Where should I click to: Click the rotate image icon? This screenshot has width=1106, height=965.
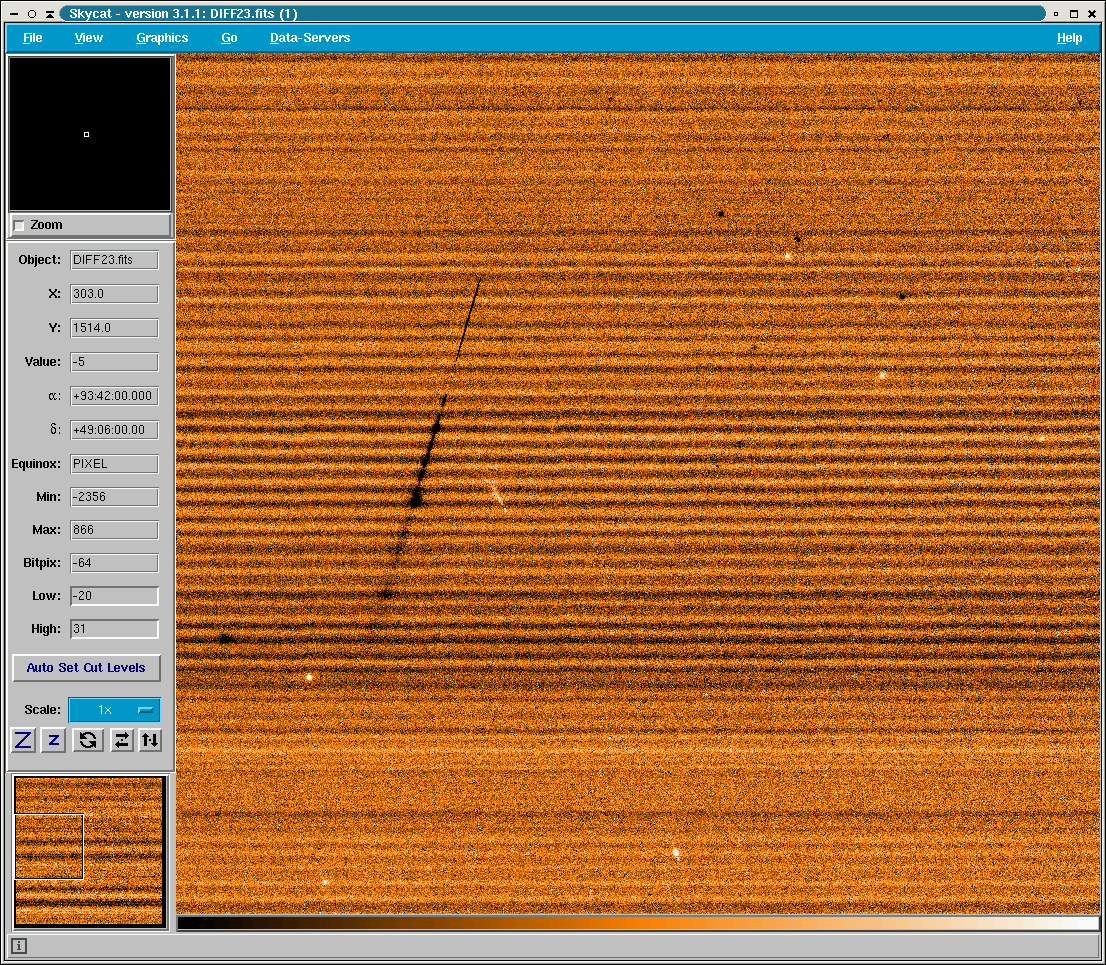click(88, 740)
